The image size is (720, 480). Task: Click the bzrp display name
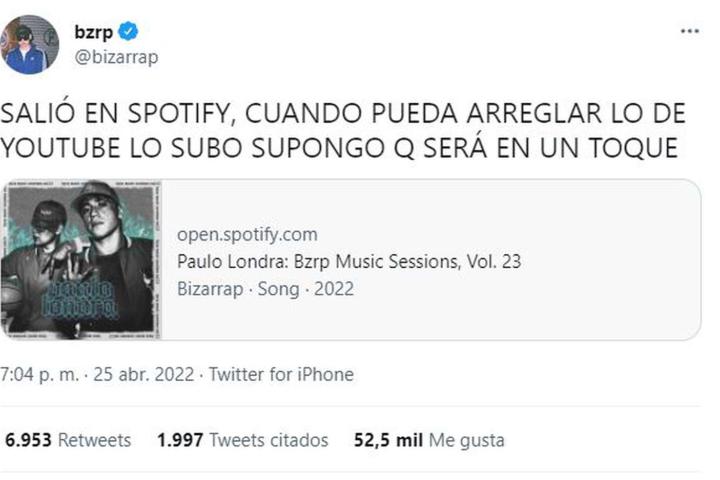coord(94,32)
